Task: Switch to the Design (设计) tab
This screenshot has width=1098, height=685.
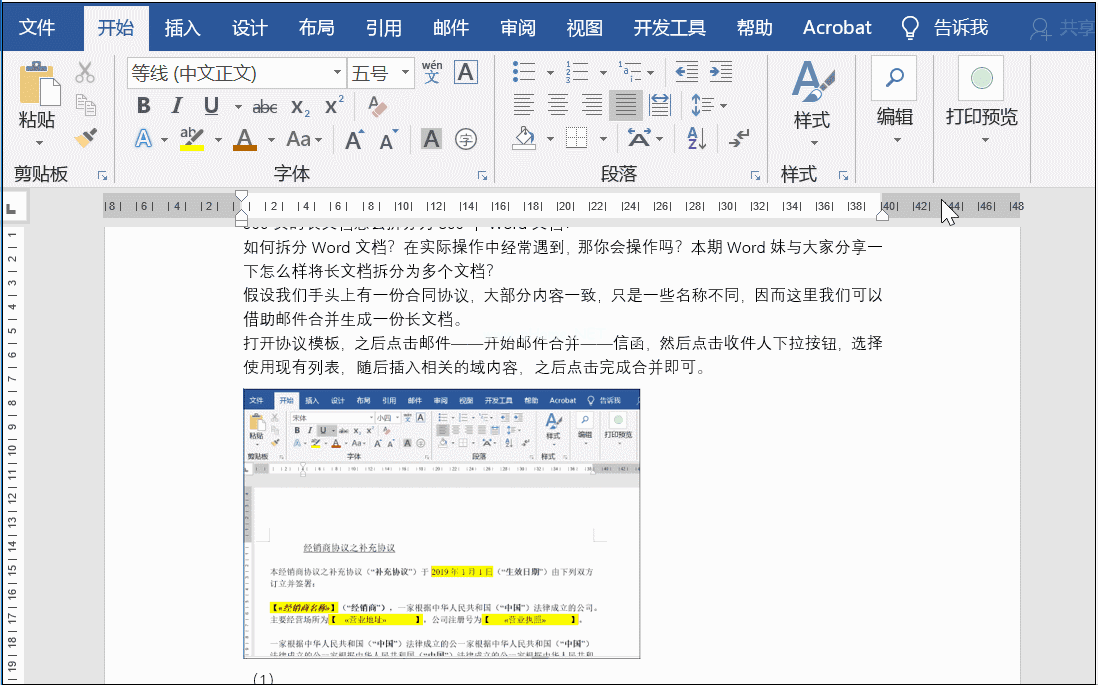Action: pos(250,27)
